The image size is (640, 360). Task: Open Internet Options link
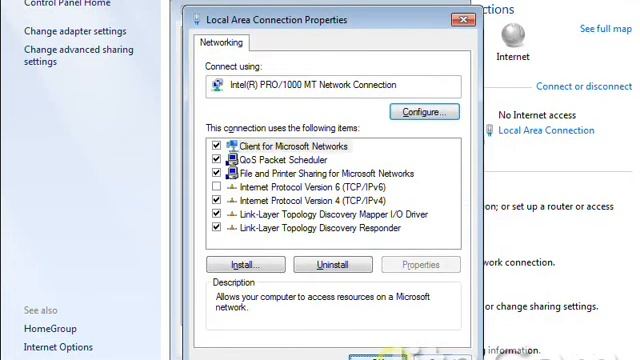coord(58,347)
